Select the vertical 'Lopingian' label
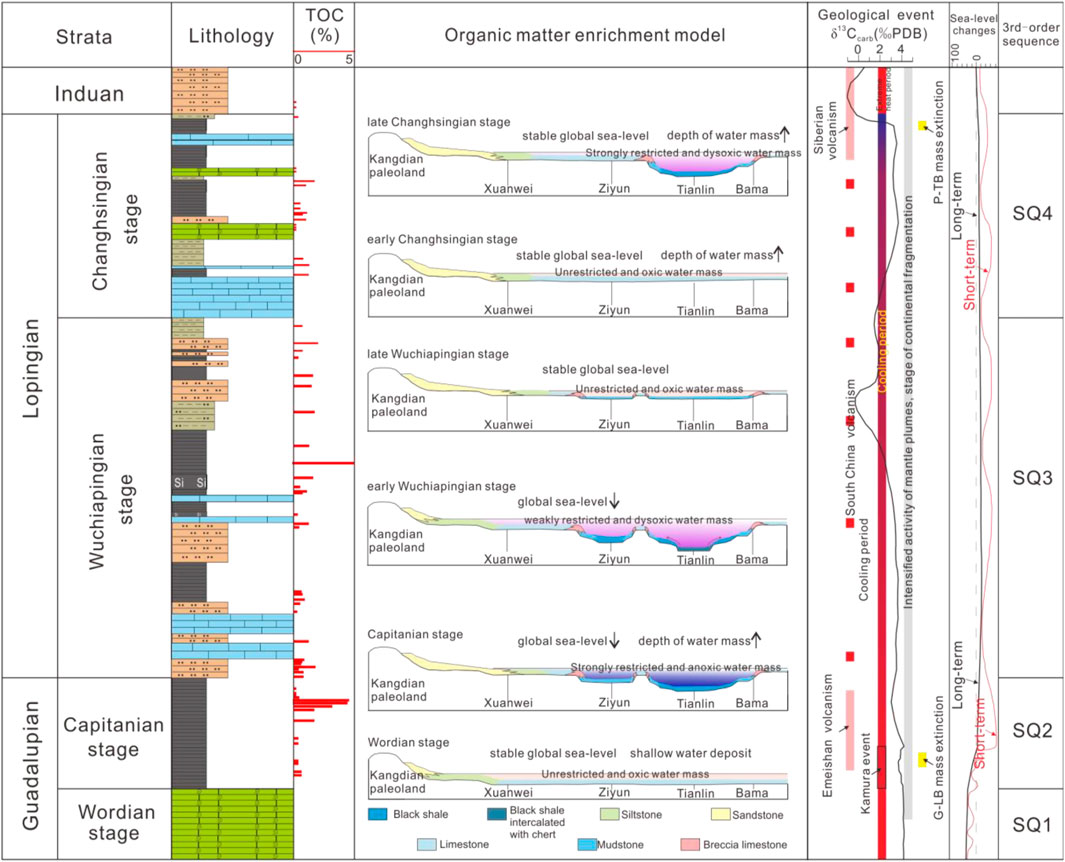Viewport: 1065px width, 862px height. coord(31,367)
